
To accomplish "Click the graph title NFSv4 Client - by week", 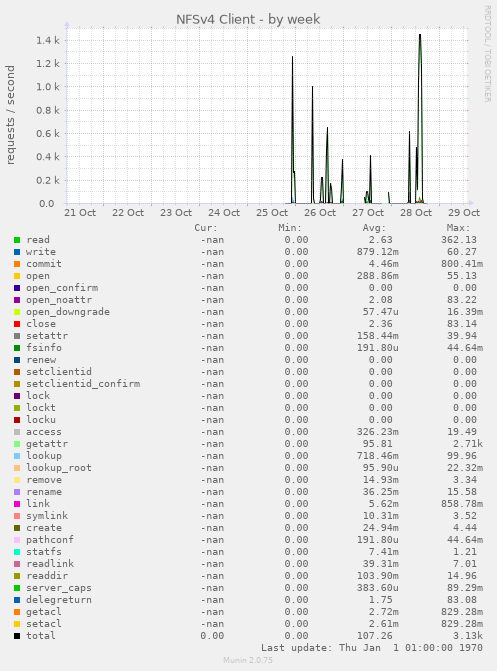I will click(248, 19).
